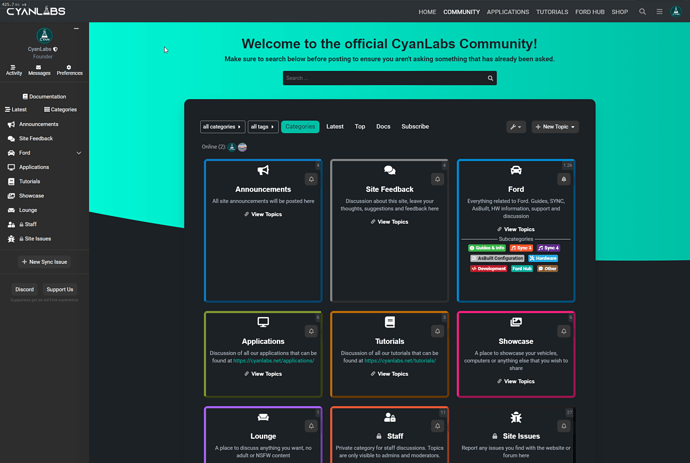Toggle notification bell on Showcase card

pos(564,331)
